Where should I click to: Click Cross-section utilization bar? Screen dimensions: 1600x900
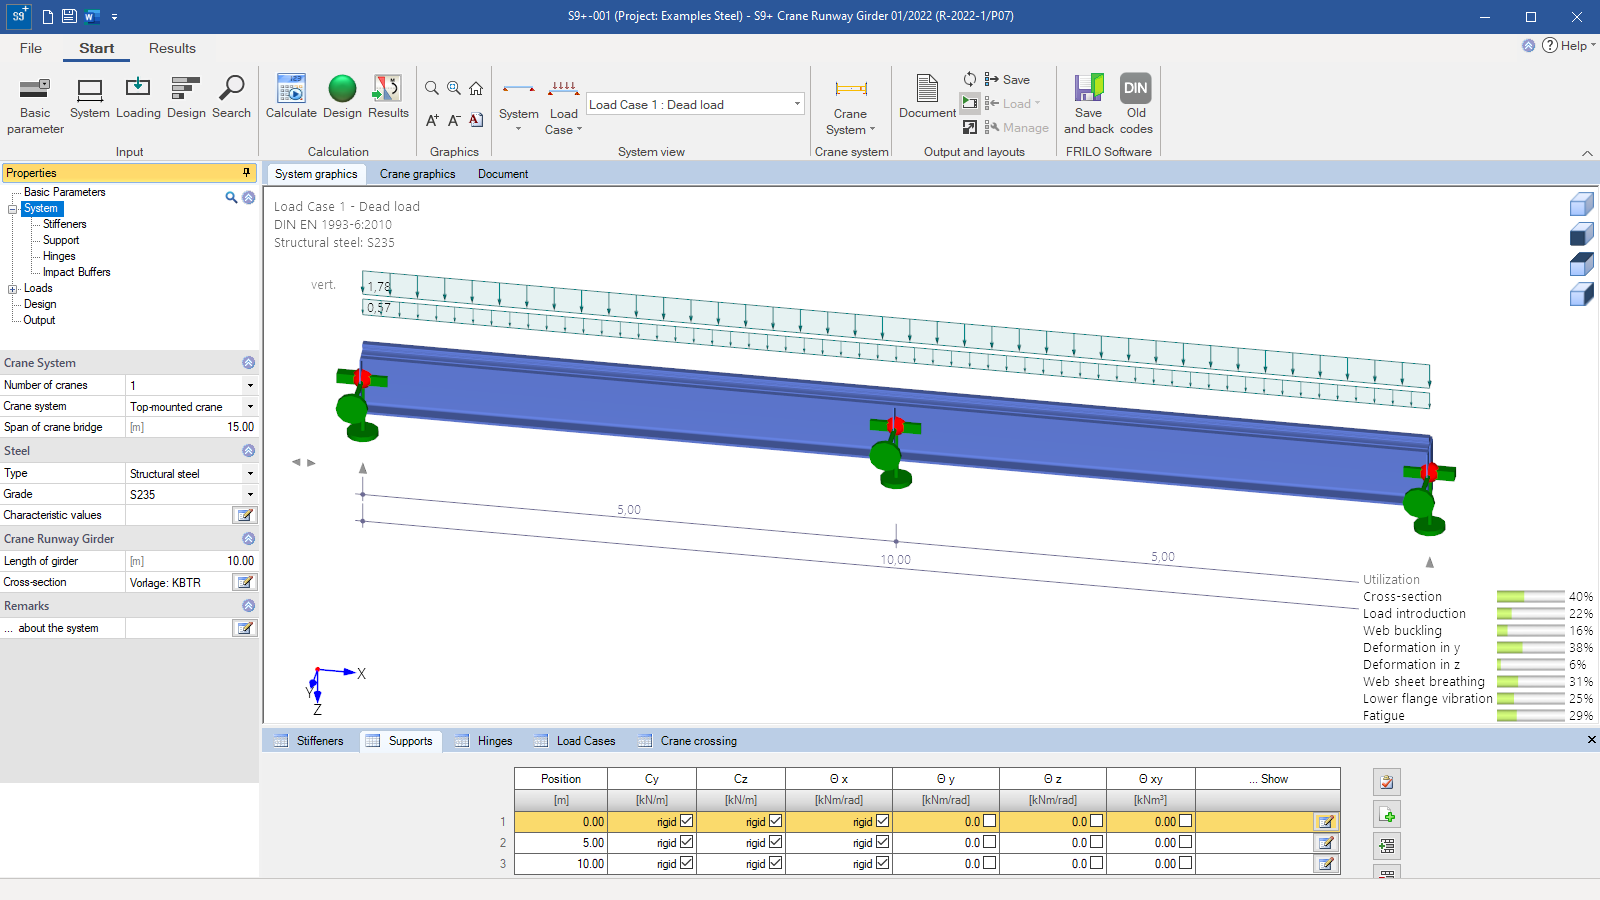pos(1530,597)
